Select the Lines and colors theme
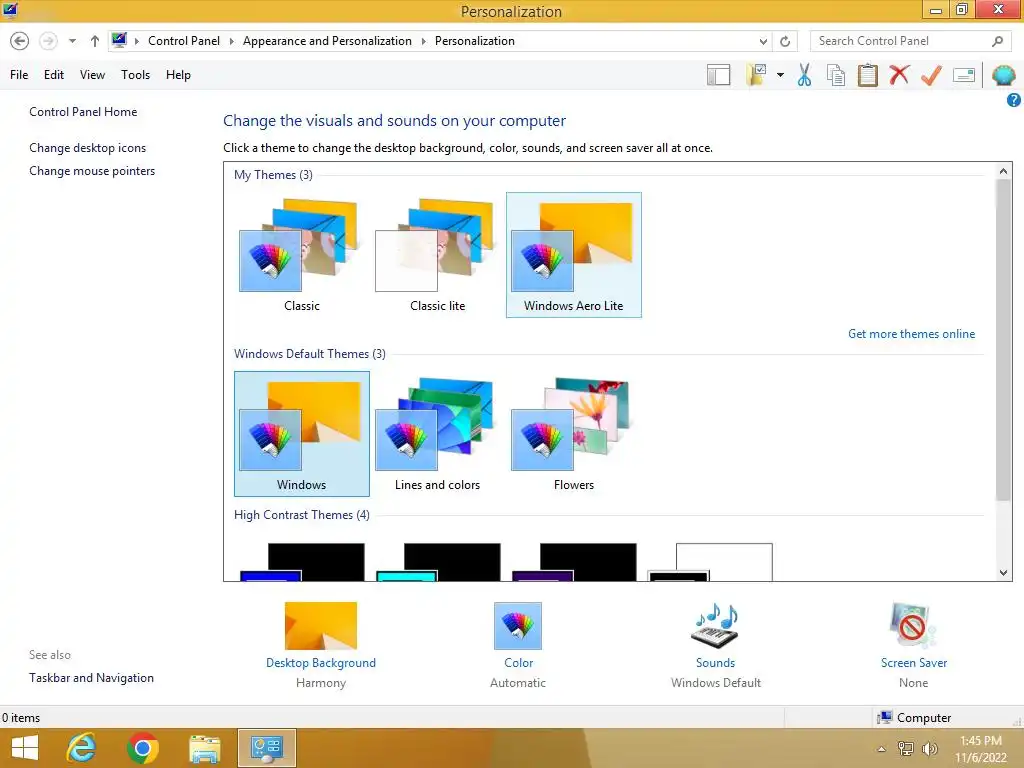The height and width of the screenshot is (768, 1024). (438, 434)
